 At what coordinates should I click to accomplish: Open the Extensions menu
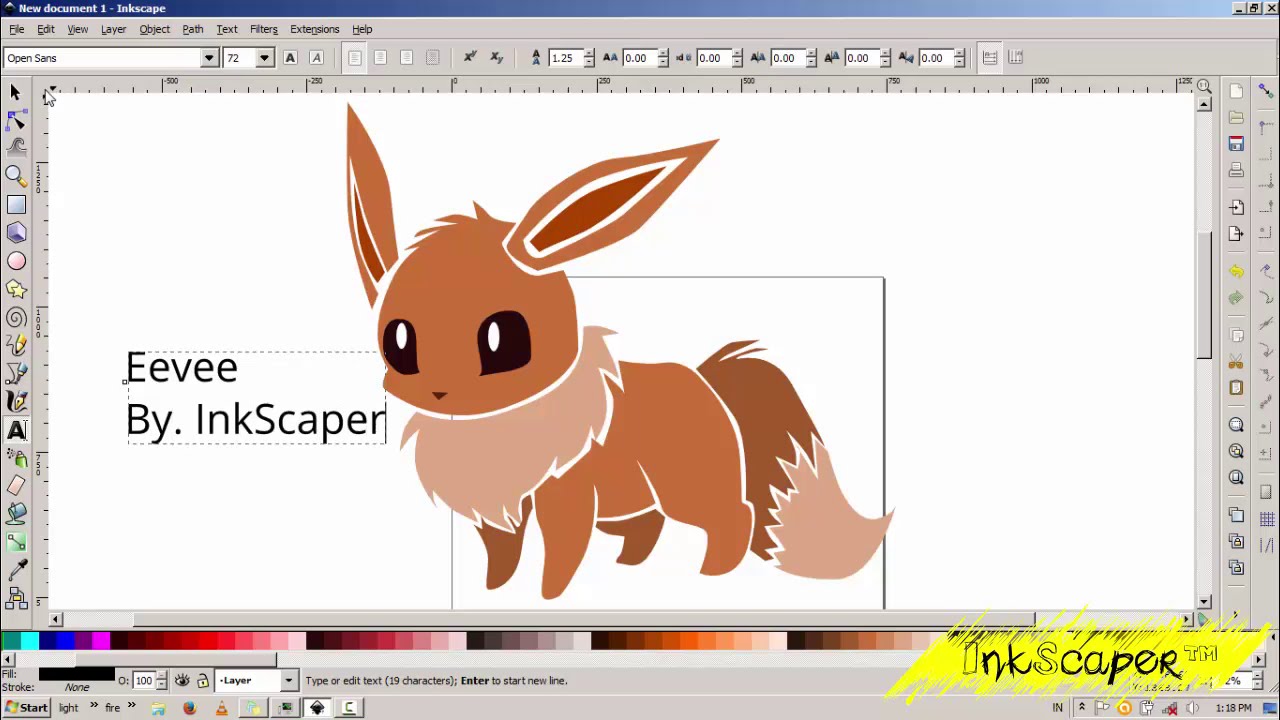pos(314,29)
